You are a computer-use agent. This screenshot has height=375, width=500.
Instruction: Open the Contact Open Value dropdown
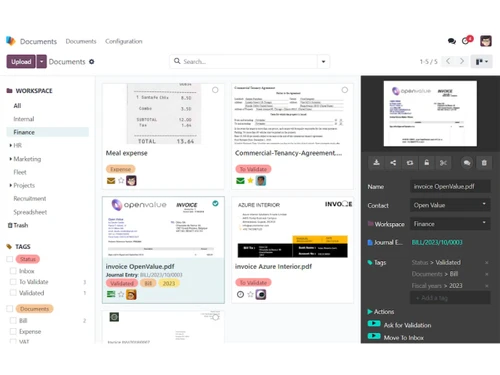[450, 205]
